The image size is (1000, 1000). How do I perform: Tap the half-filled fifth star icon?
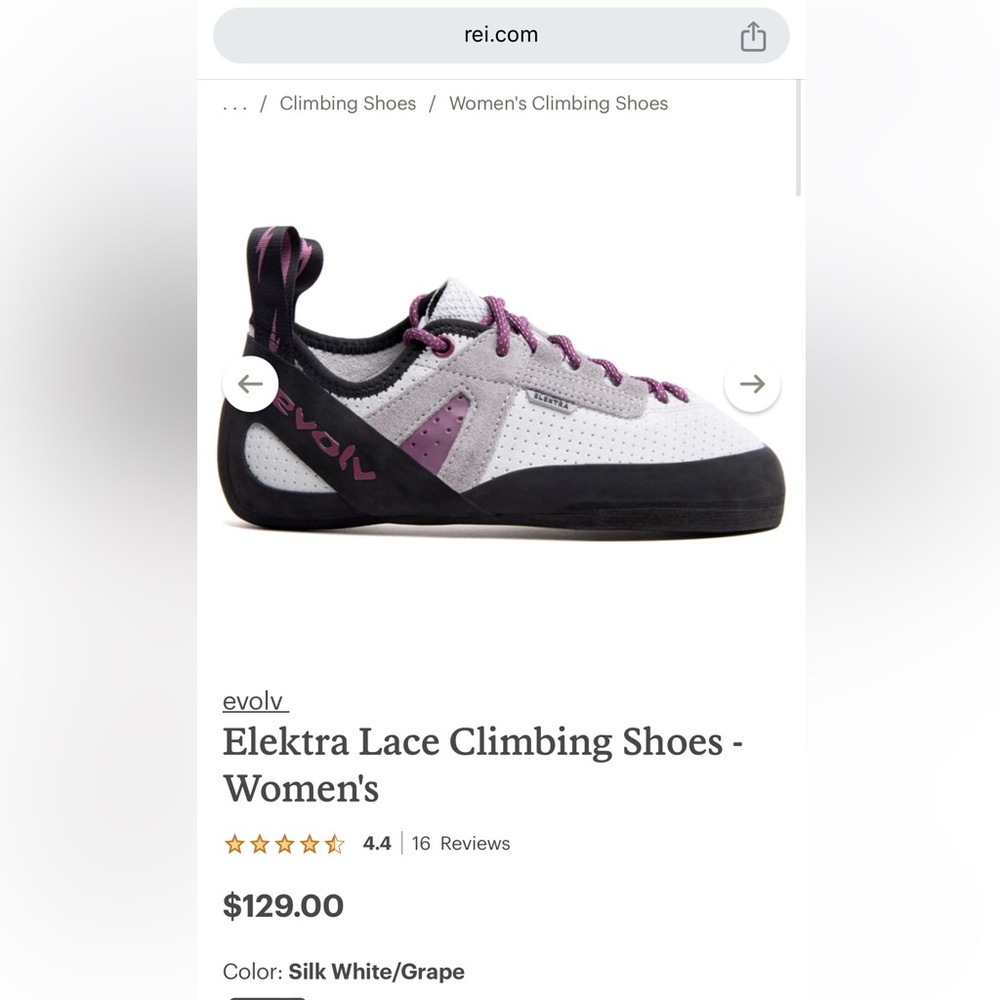tap(335, 844)
